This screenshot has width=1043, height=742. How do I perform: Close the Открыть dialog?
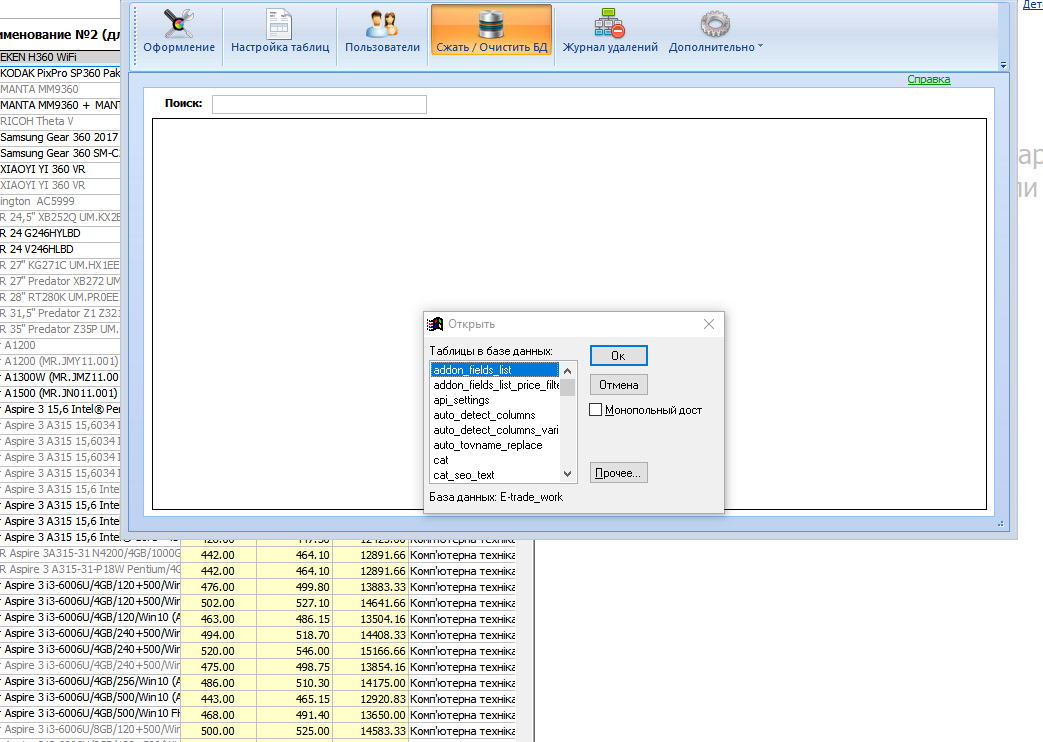coord(709,324)
